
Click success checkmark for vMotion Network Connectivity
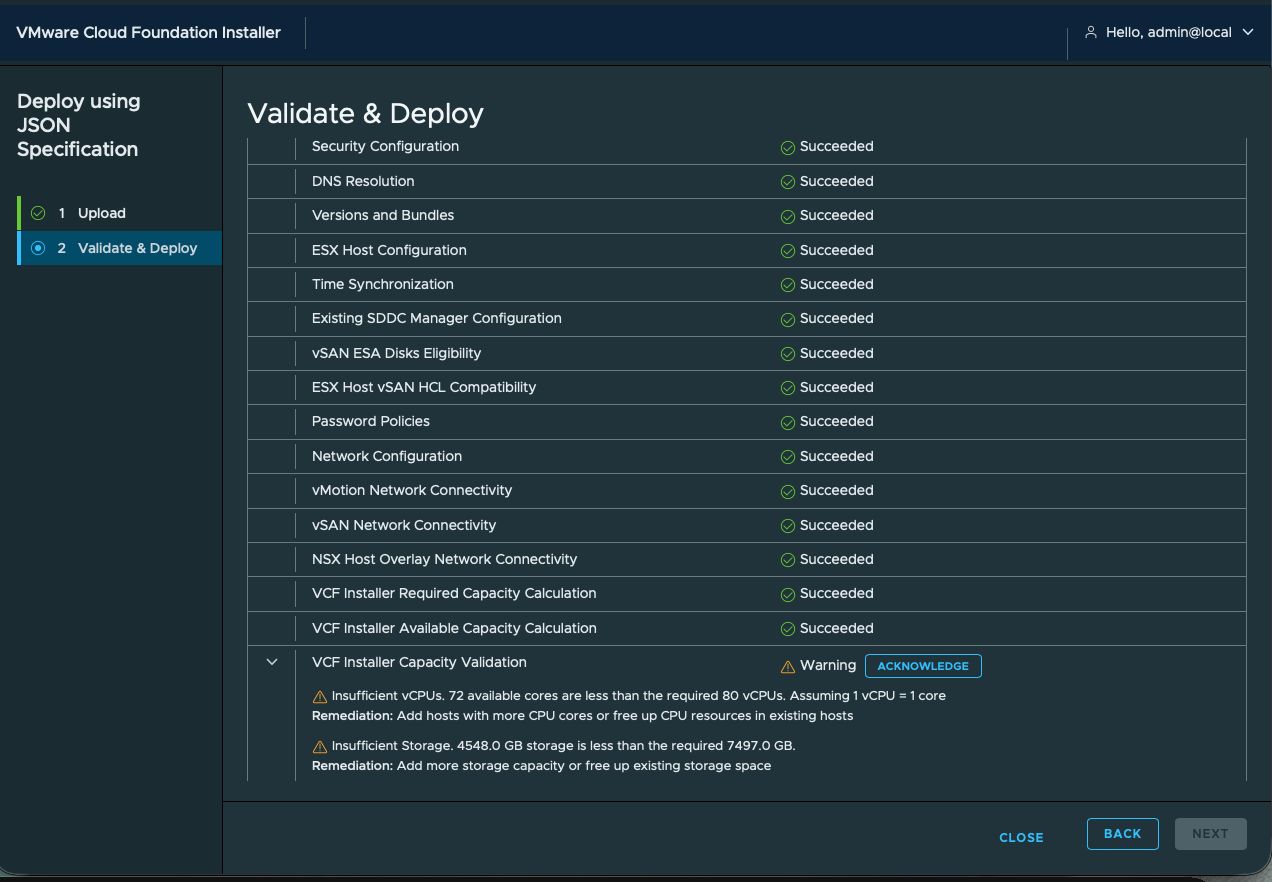point(788,491)
